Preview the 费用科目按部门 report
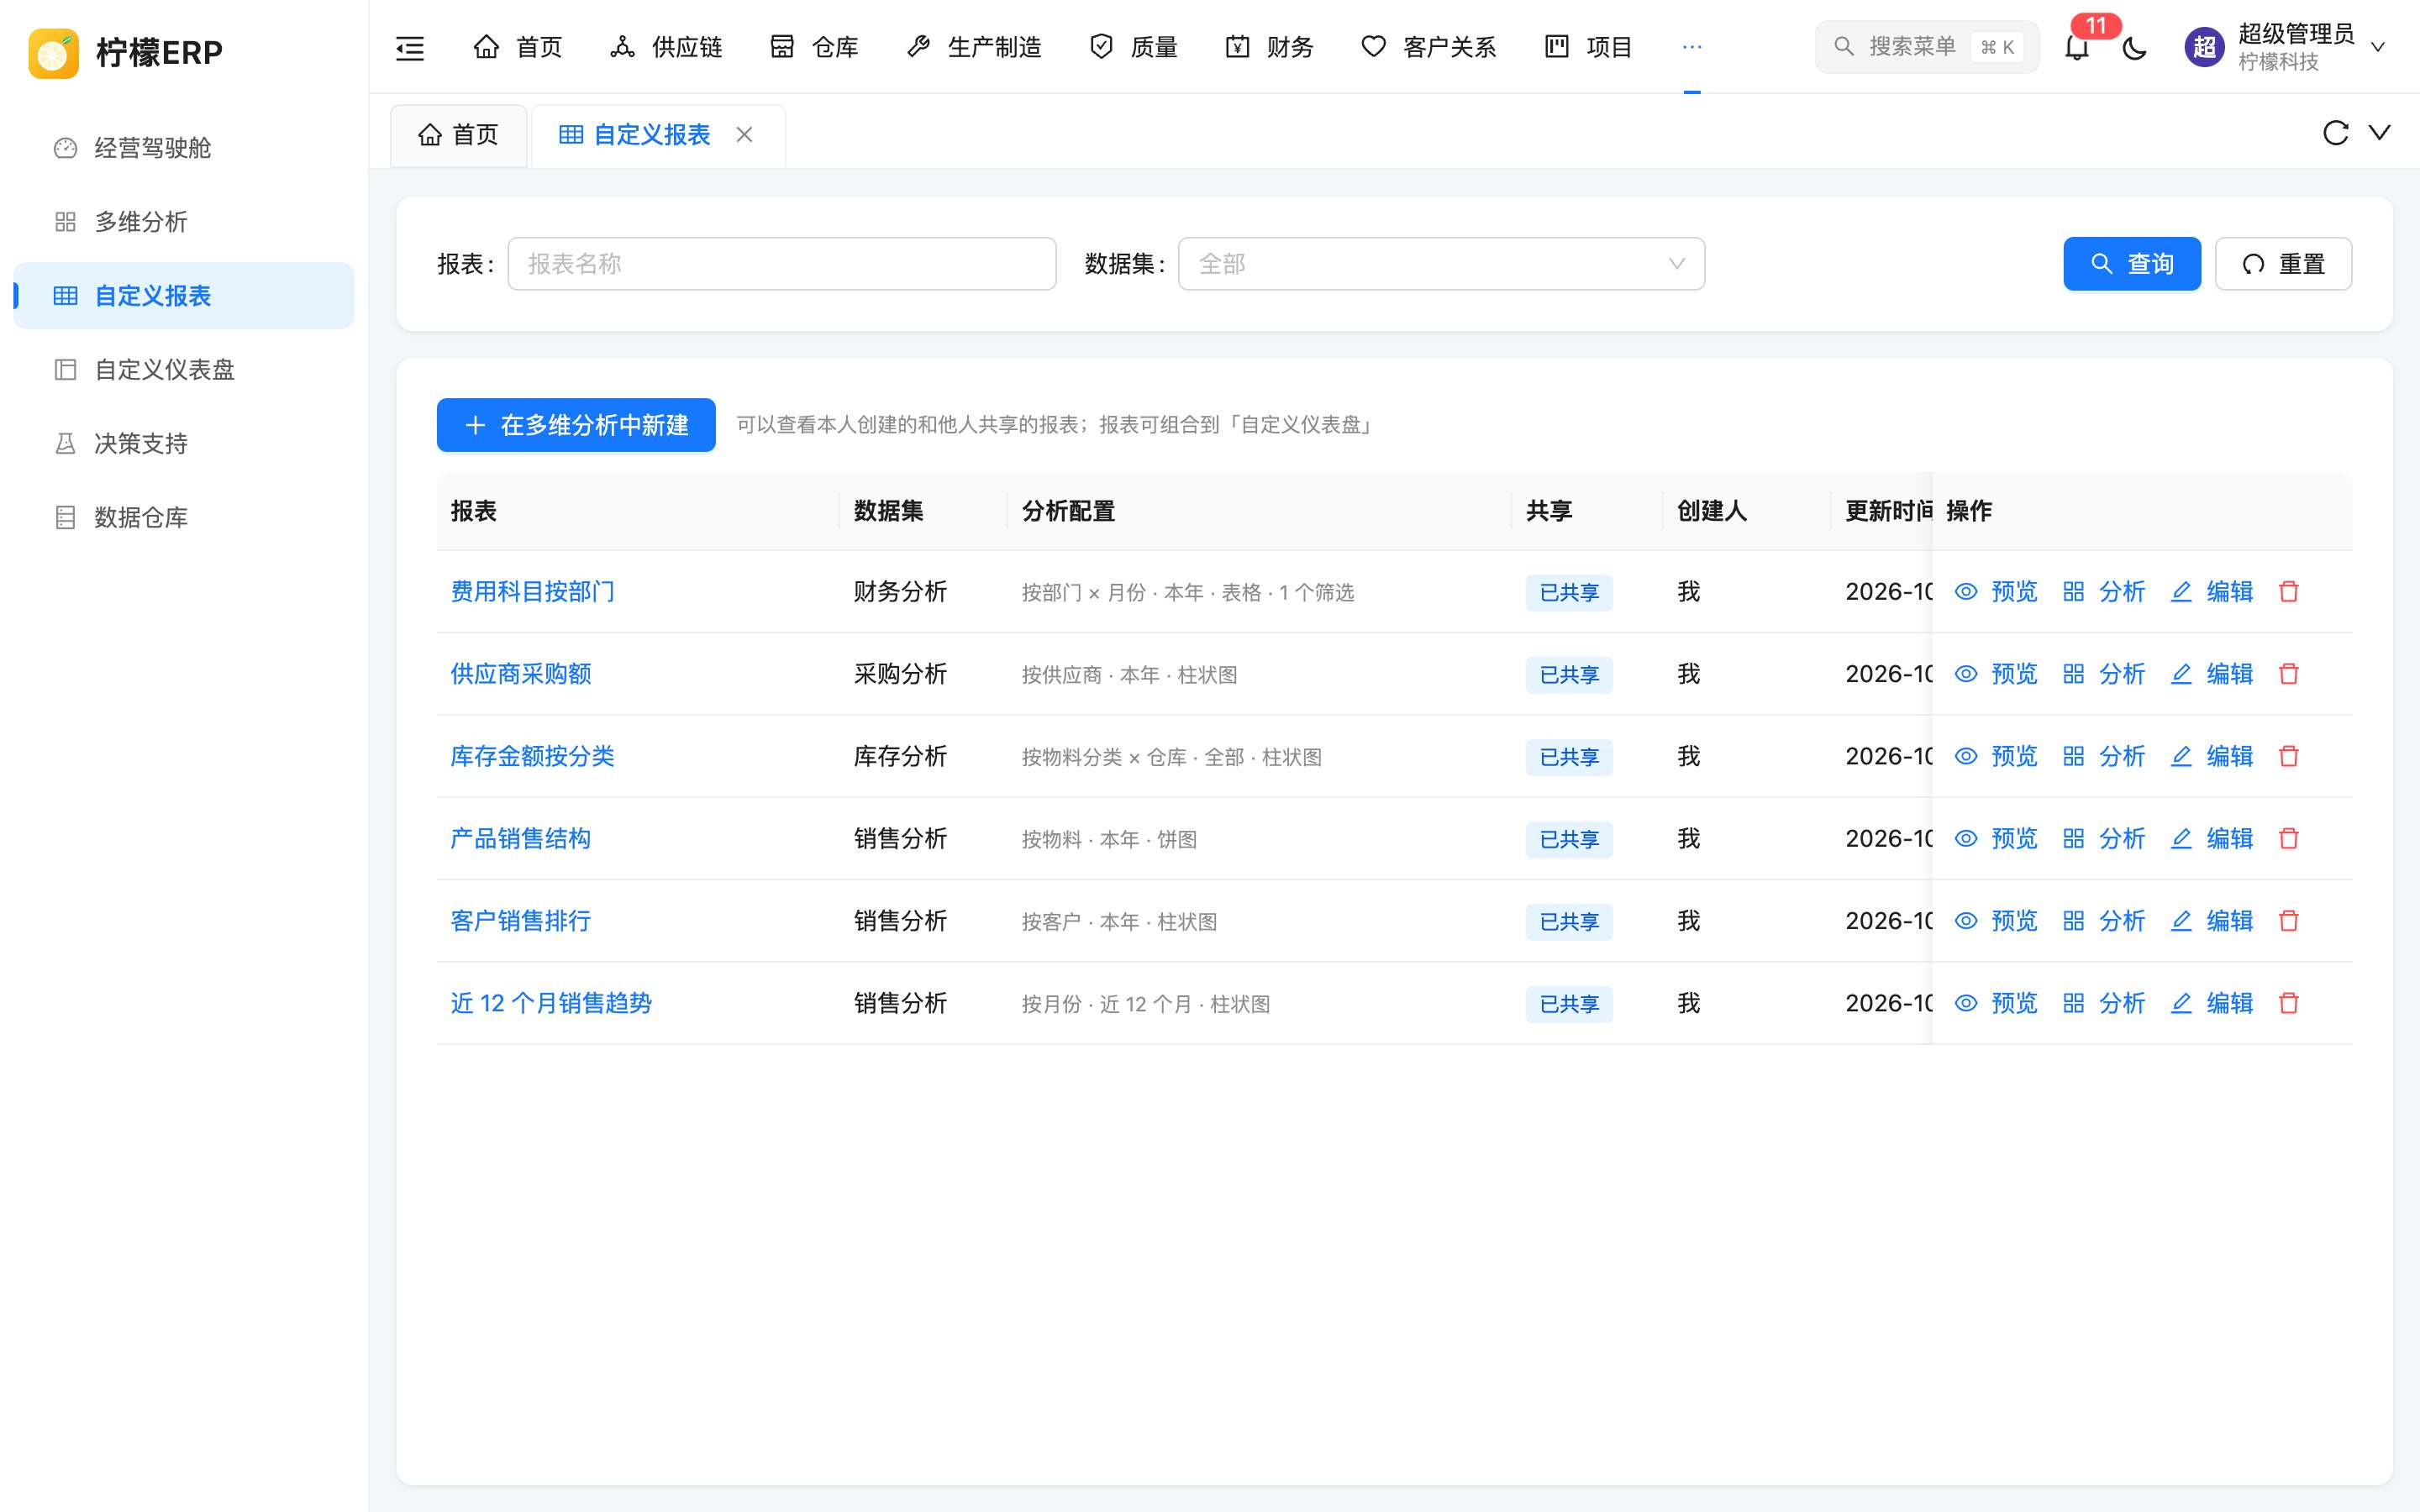Viewport: 2420px width, 1512px height. click(x=1996, y=591)
